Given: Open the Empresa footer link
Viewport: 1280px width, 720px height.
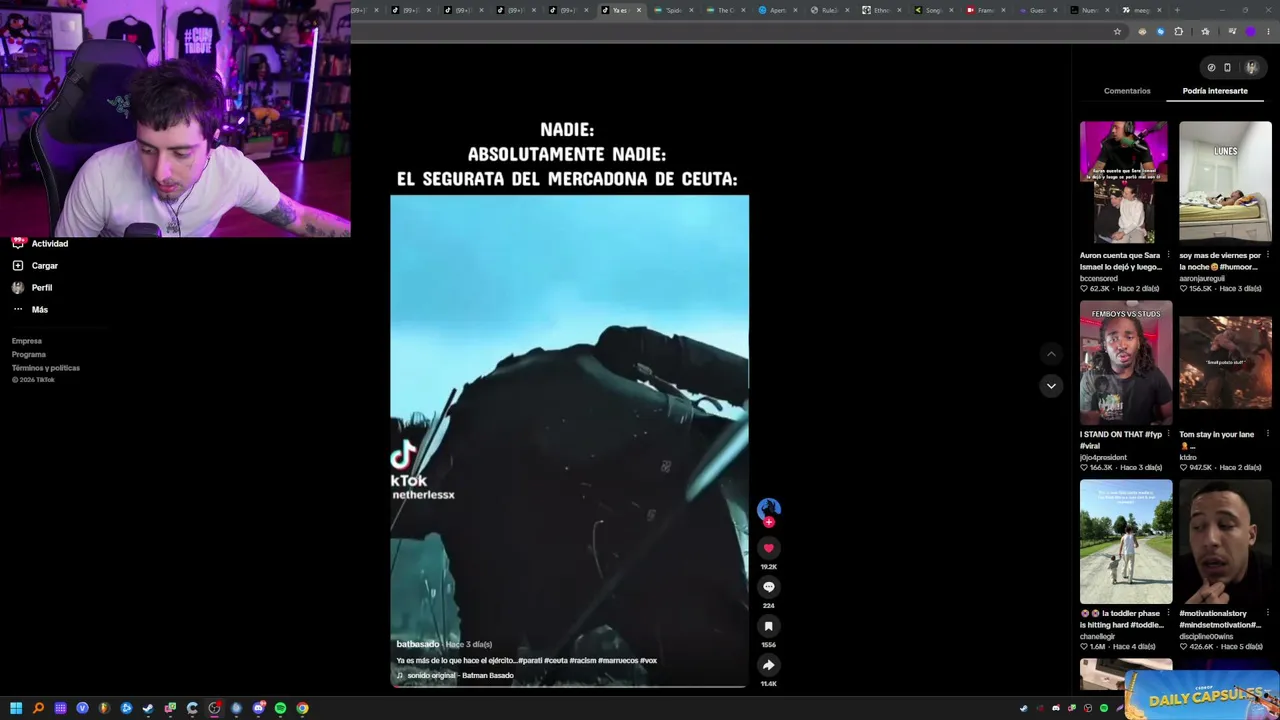Looking at the screenshot, I should (27, 341).
